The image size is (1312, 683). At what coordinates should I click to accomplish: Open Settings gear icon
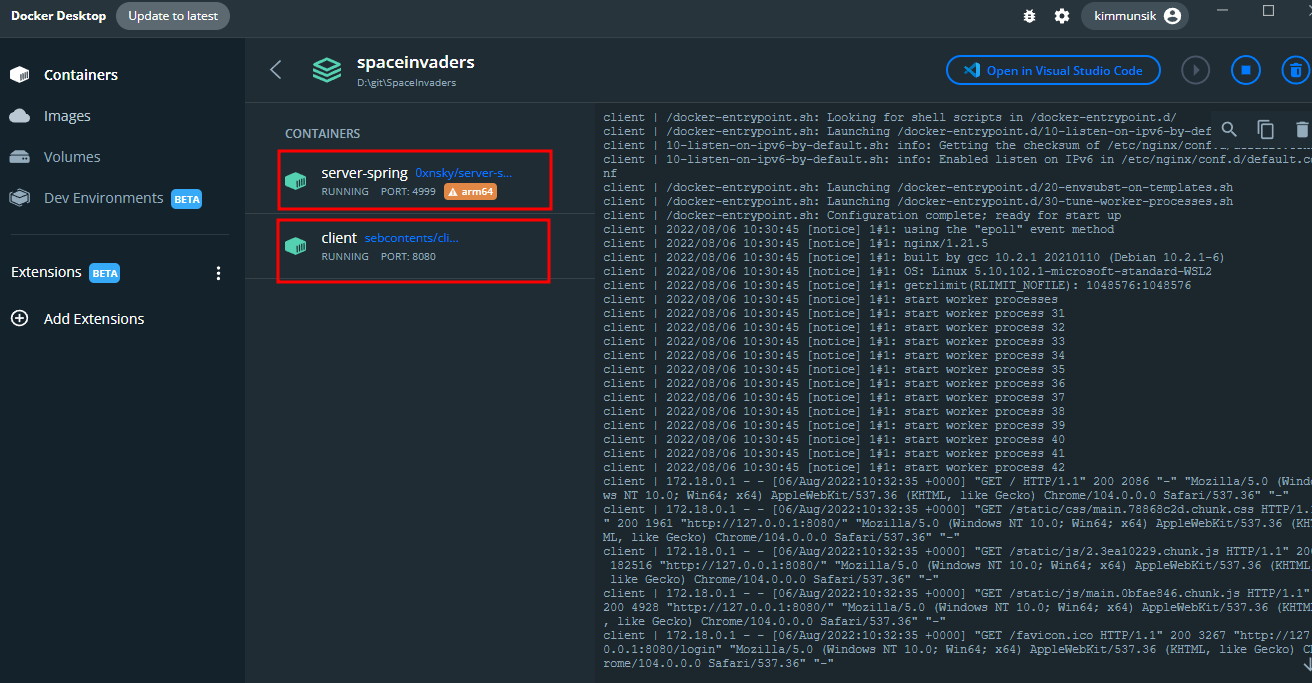tap(1062, 16)
